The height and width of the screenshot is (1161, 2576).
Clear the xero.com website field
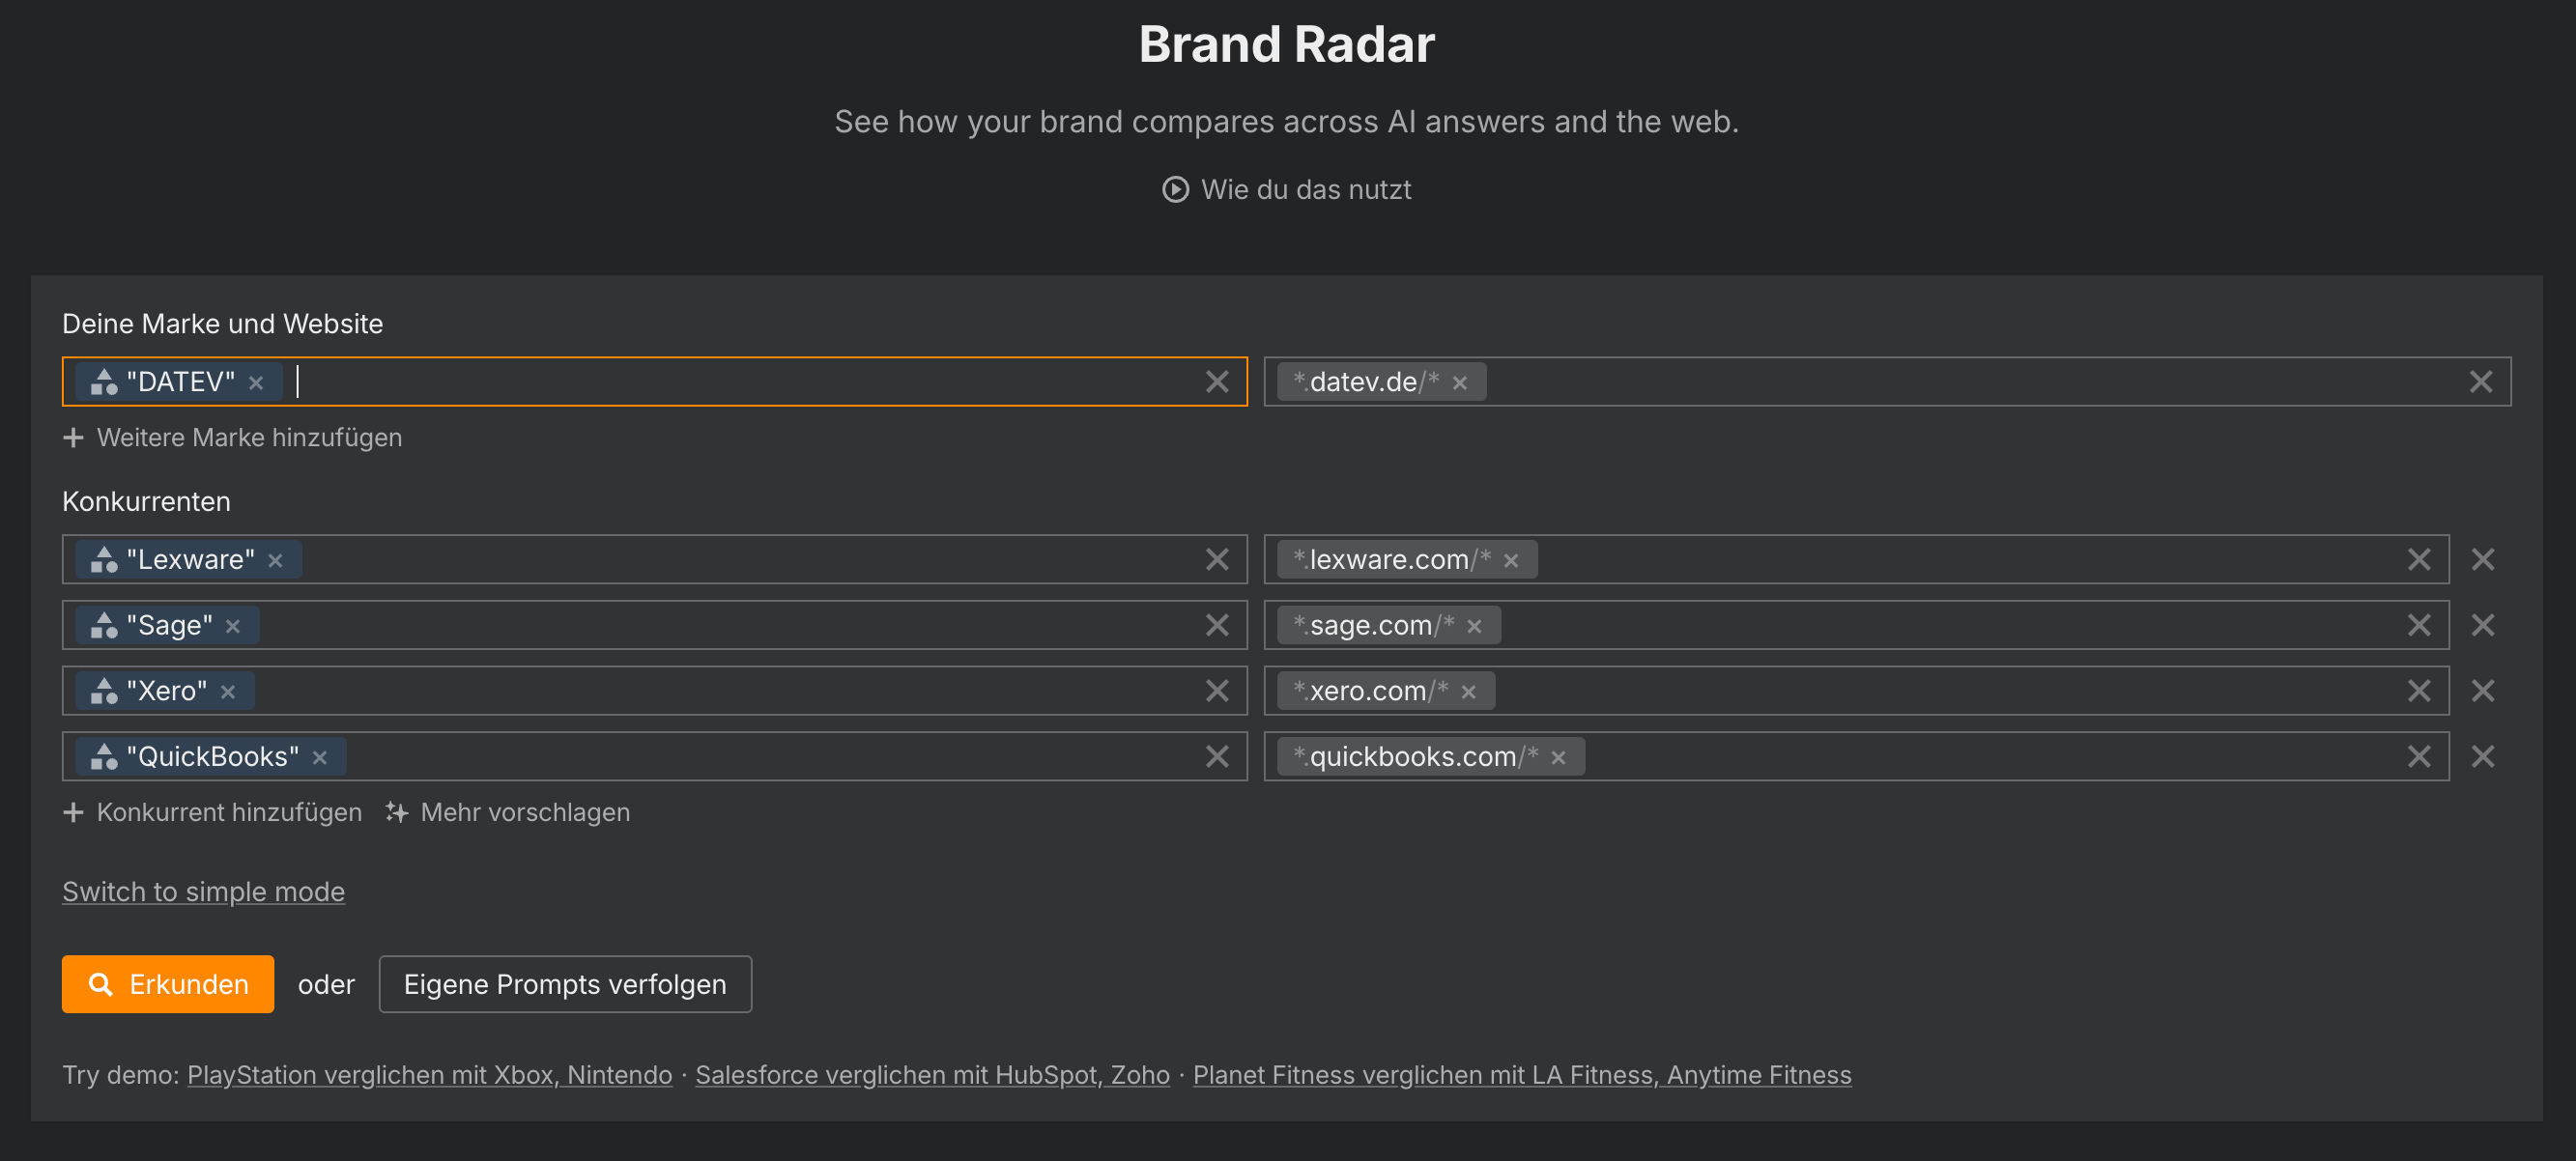(2418, 691)
